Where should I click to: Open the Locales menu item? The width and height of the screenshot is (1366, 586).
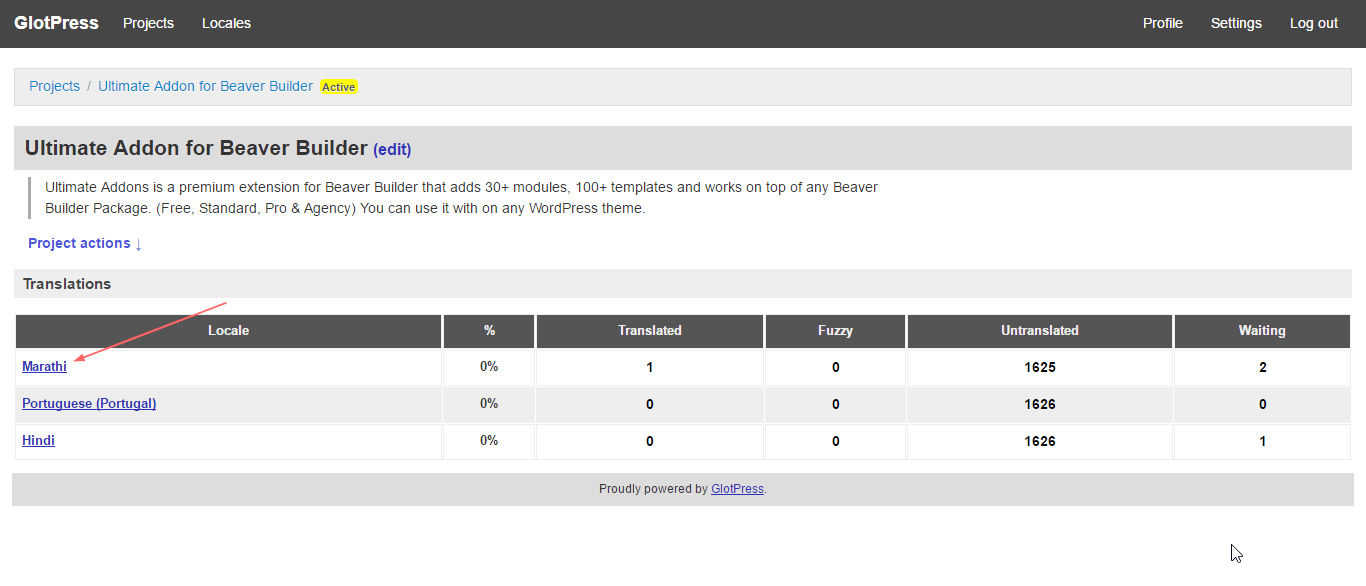click(x=226, y=23)
